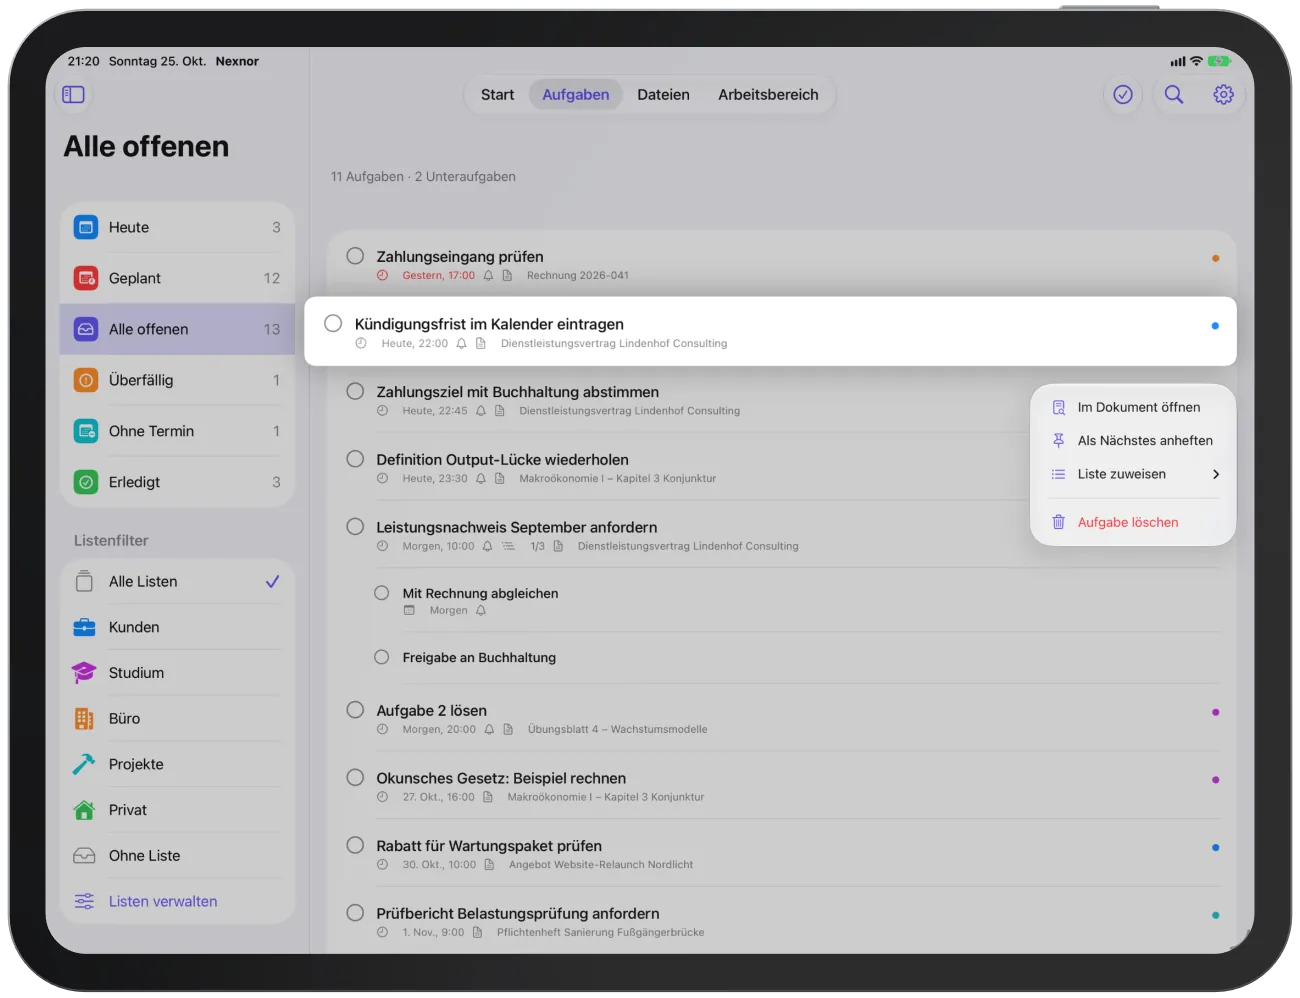The height and width of the screenshot is (998, 1300).
Task: Select the Alle Listen filter row
Action: click(x=178, y=581)
